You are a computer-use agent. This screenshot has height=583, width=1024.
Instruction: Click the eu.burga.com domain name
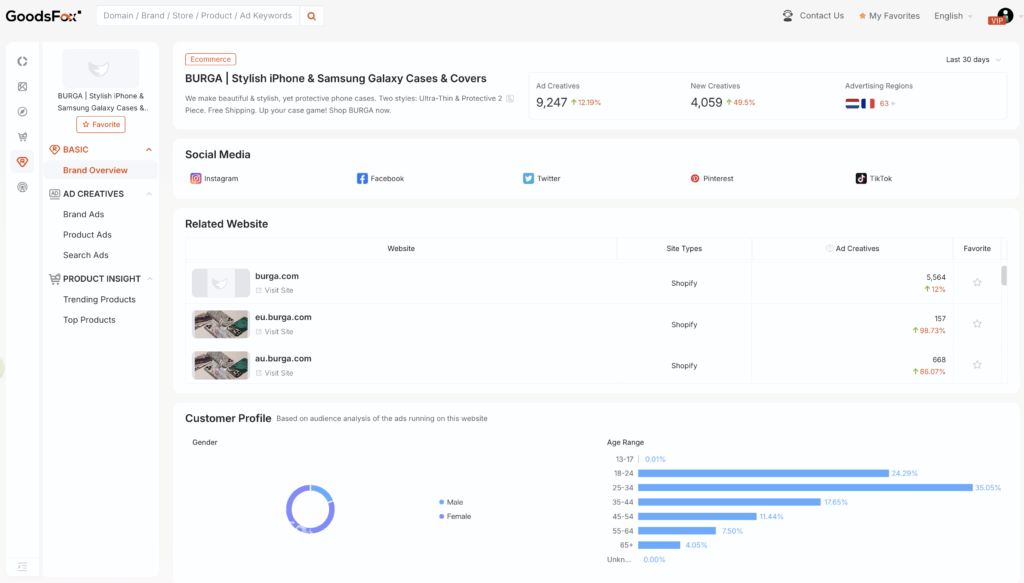[x=283, y=317]
